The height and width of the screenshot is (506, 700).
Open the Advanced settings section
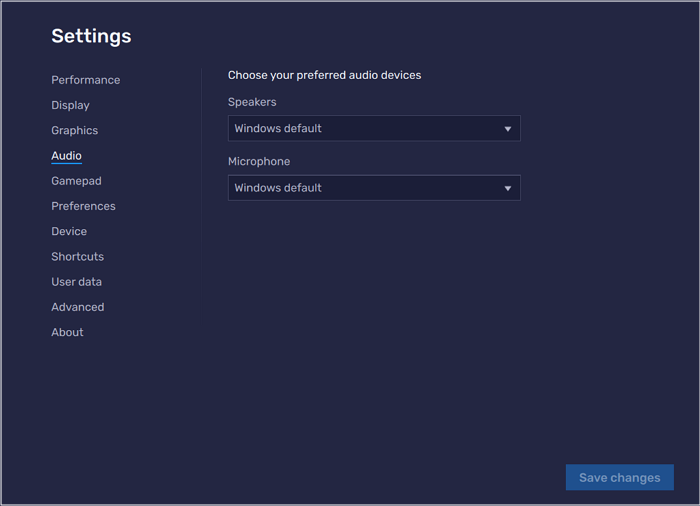pyautogui.click(x=77, y=307)
